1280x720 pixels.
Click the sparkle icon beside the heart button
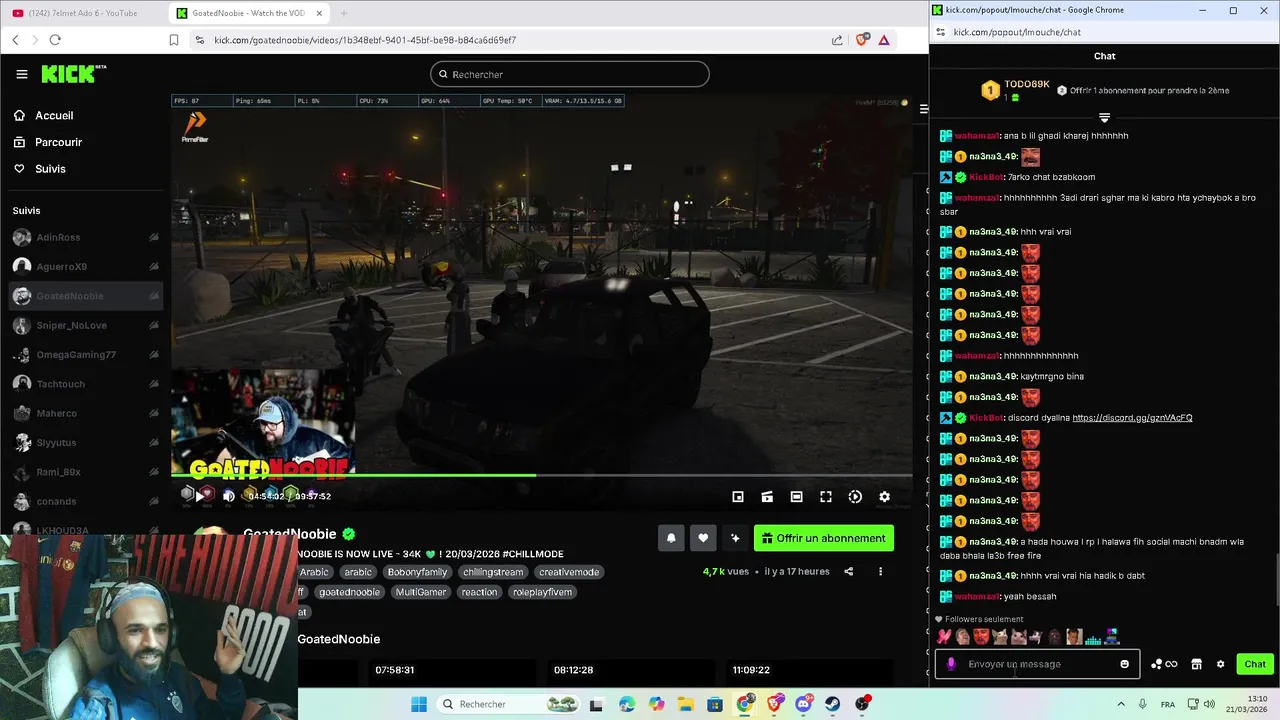tap(735, 538)
